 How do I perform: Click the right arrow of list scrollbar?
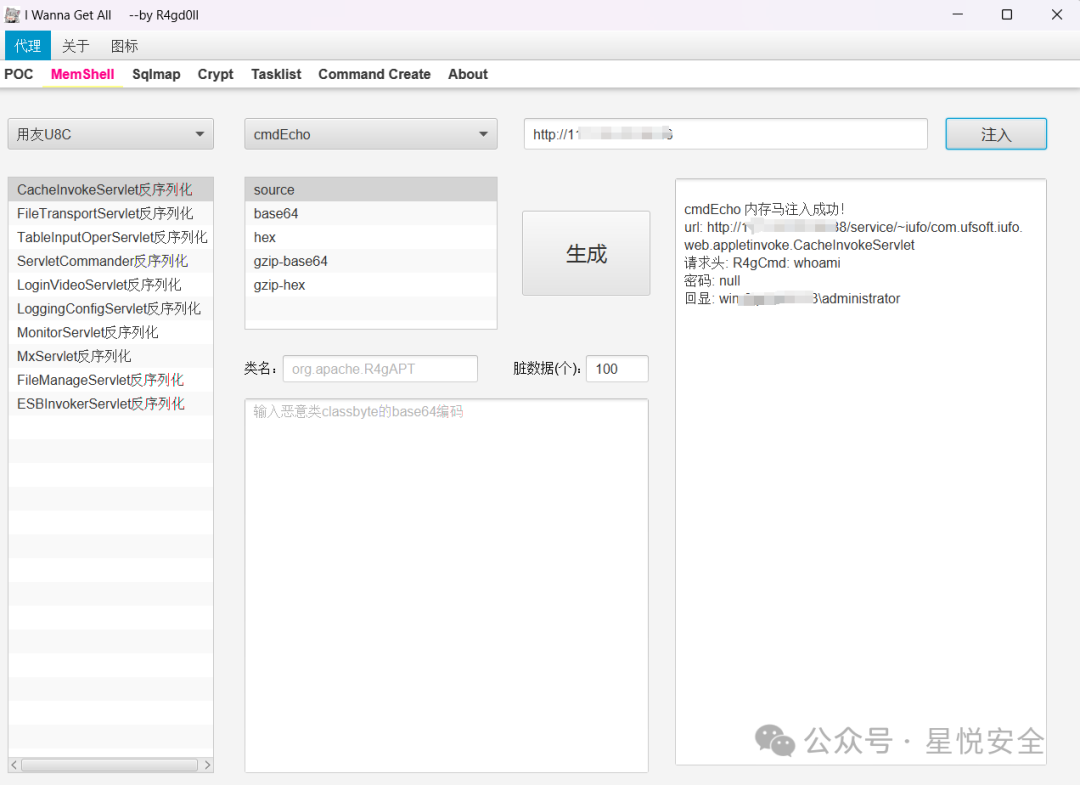(x=207, y=765)
